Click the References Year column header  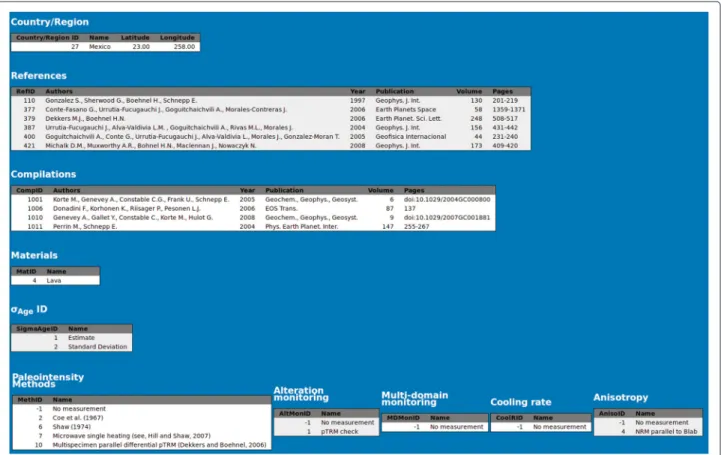pos(358,91)
